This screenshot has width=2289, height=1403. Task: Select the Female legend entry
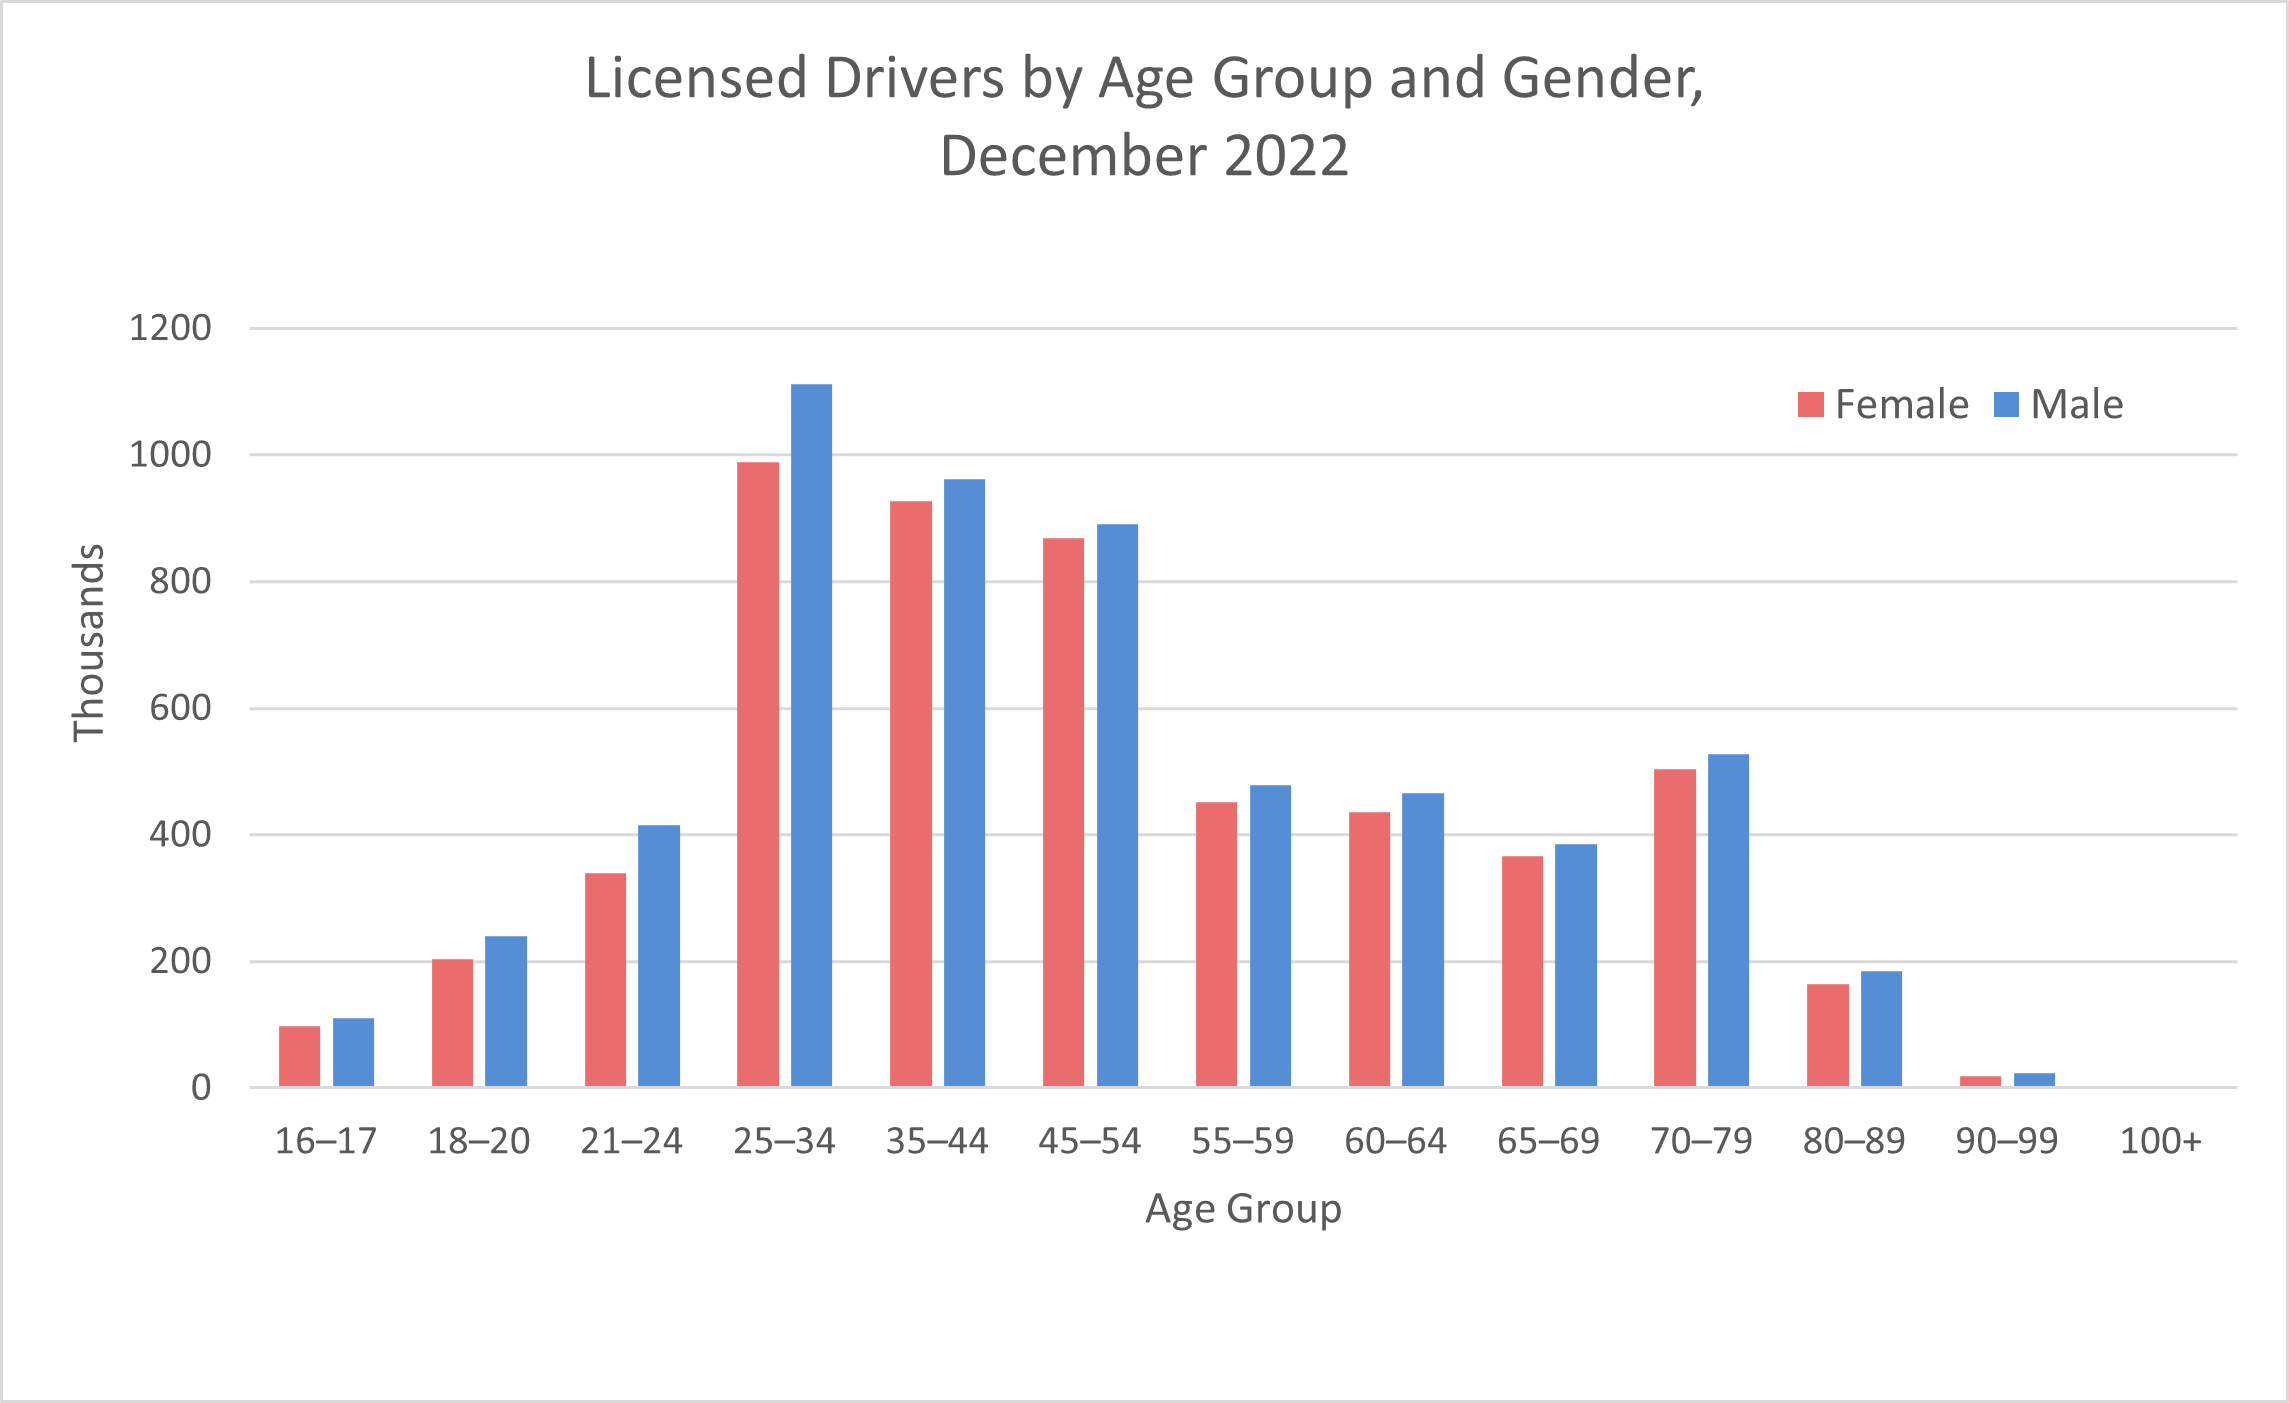click(1883, 404)
